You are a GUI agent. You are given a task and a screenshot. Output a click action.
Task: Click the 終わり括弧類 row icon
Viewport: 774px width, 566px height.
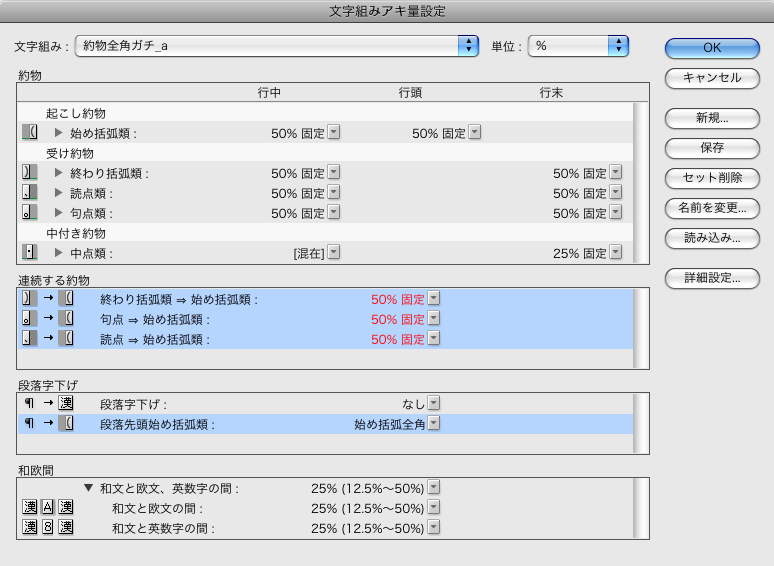pyautogui.click(x=30, y=172)
